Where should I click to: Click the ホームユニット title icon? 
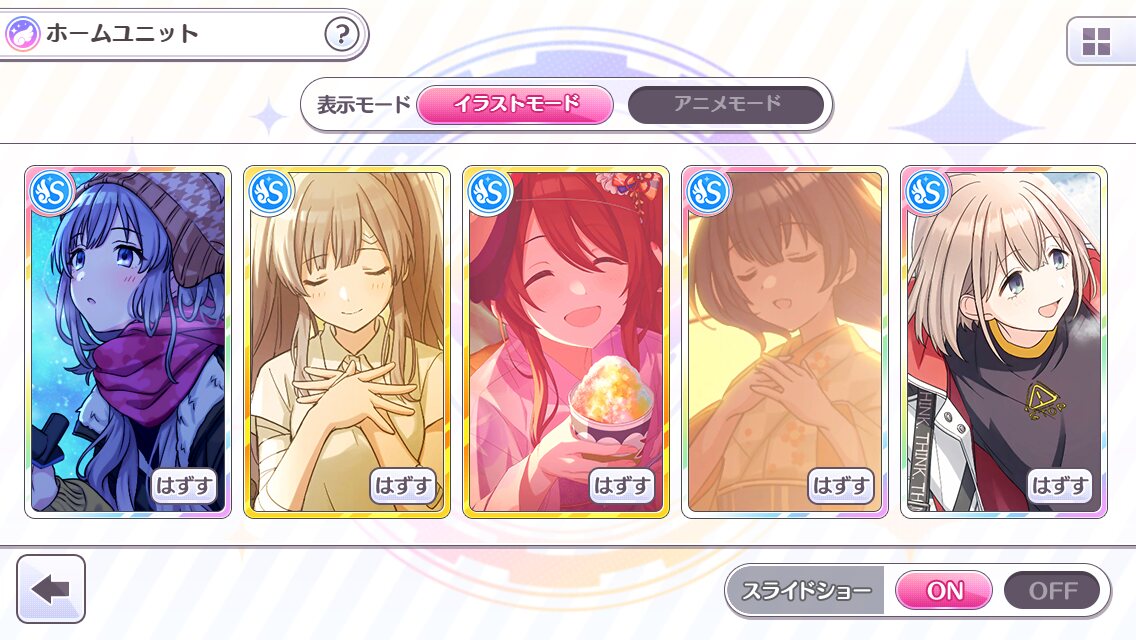pyautogui.click(x=22, y=34)
